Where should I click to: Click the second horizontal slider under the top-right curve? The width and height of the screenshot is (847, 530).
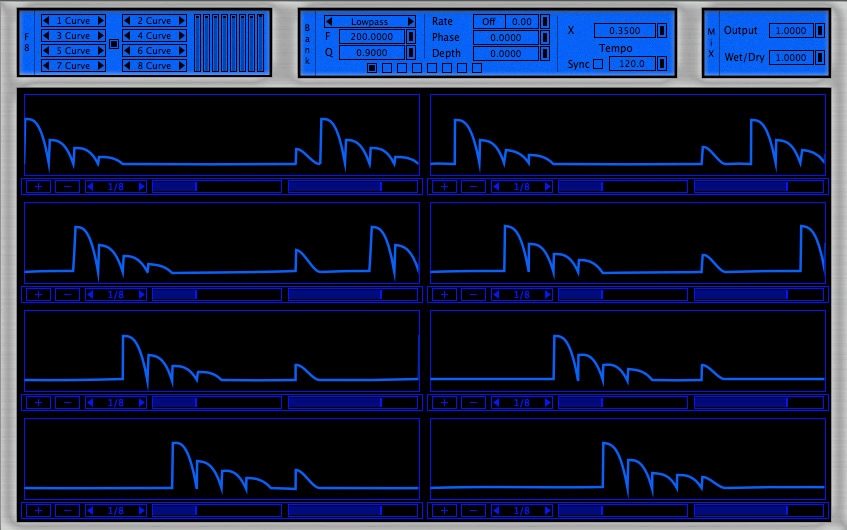click(x=759, y=187)
